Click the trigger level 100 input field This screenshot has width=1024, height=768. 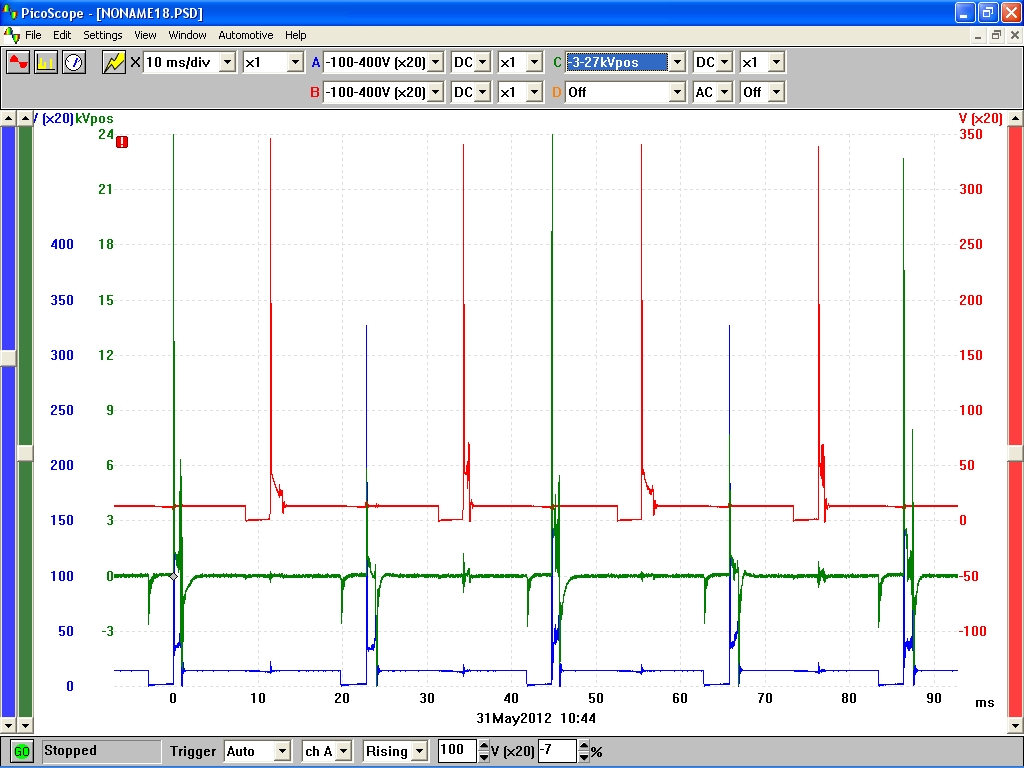coord(456,751)
